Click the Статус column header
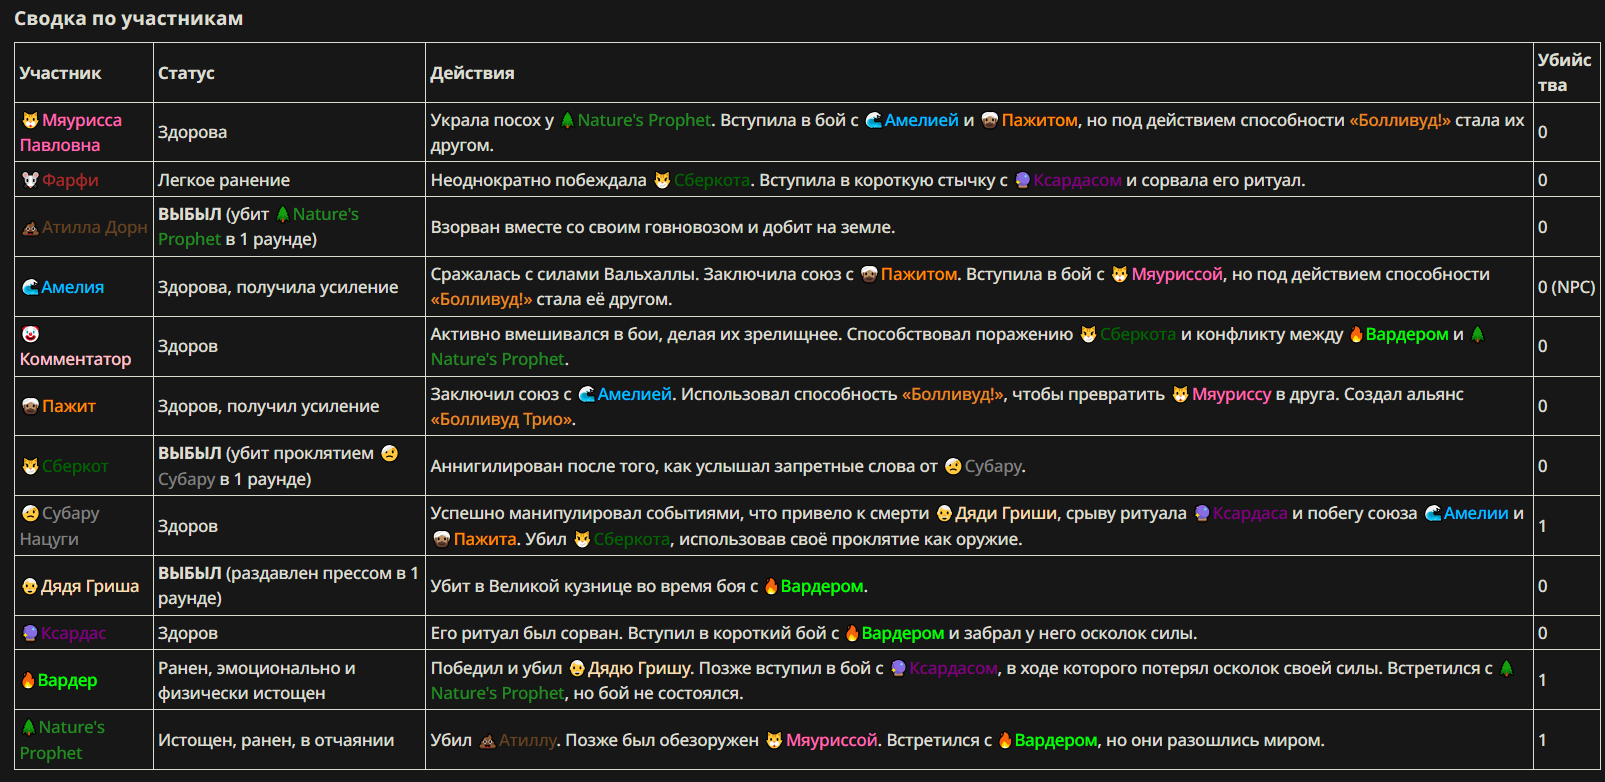The height and width of the screenshot is (782, 1605). (x=186, y=73)
